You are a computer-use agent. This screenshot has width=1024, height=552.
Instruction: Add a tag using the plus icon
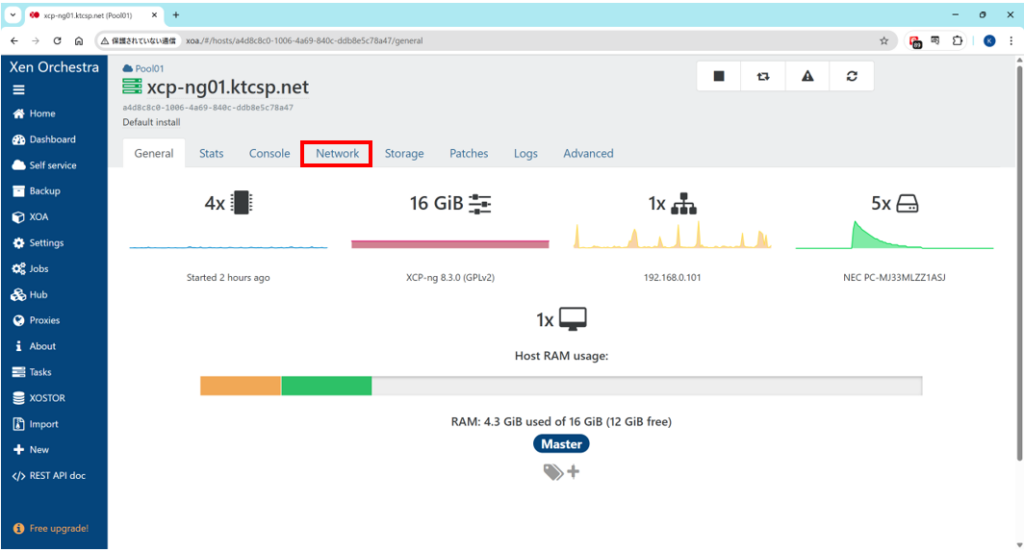[573, 472]
